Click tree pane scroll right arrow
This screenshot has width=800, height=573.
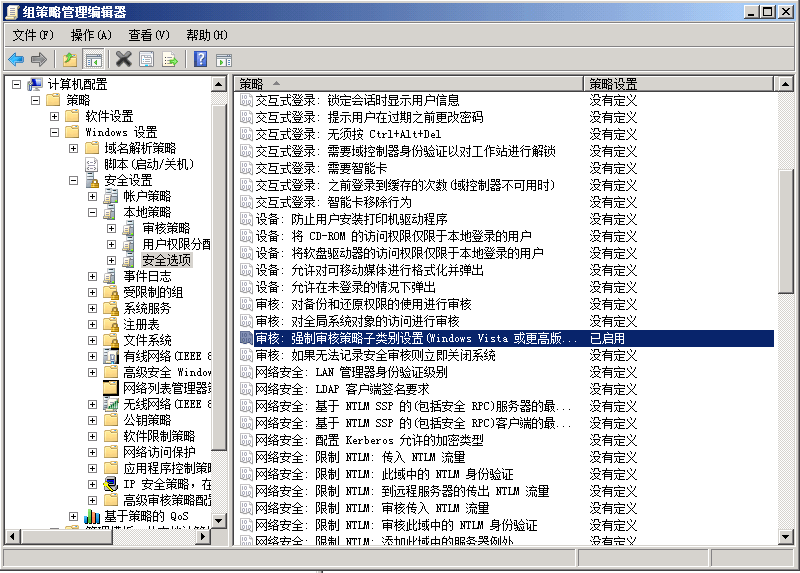[x=204, y=537]
